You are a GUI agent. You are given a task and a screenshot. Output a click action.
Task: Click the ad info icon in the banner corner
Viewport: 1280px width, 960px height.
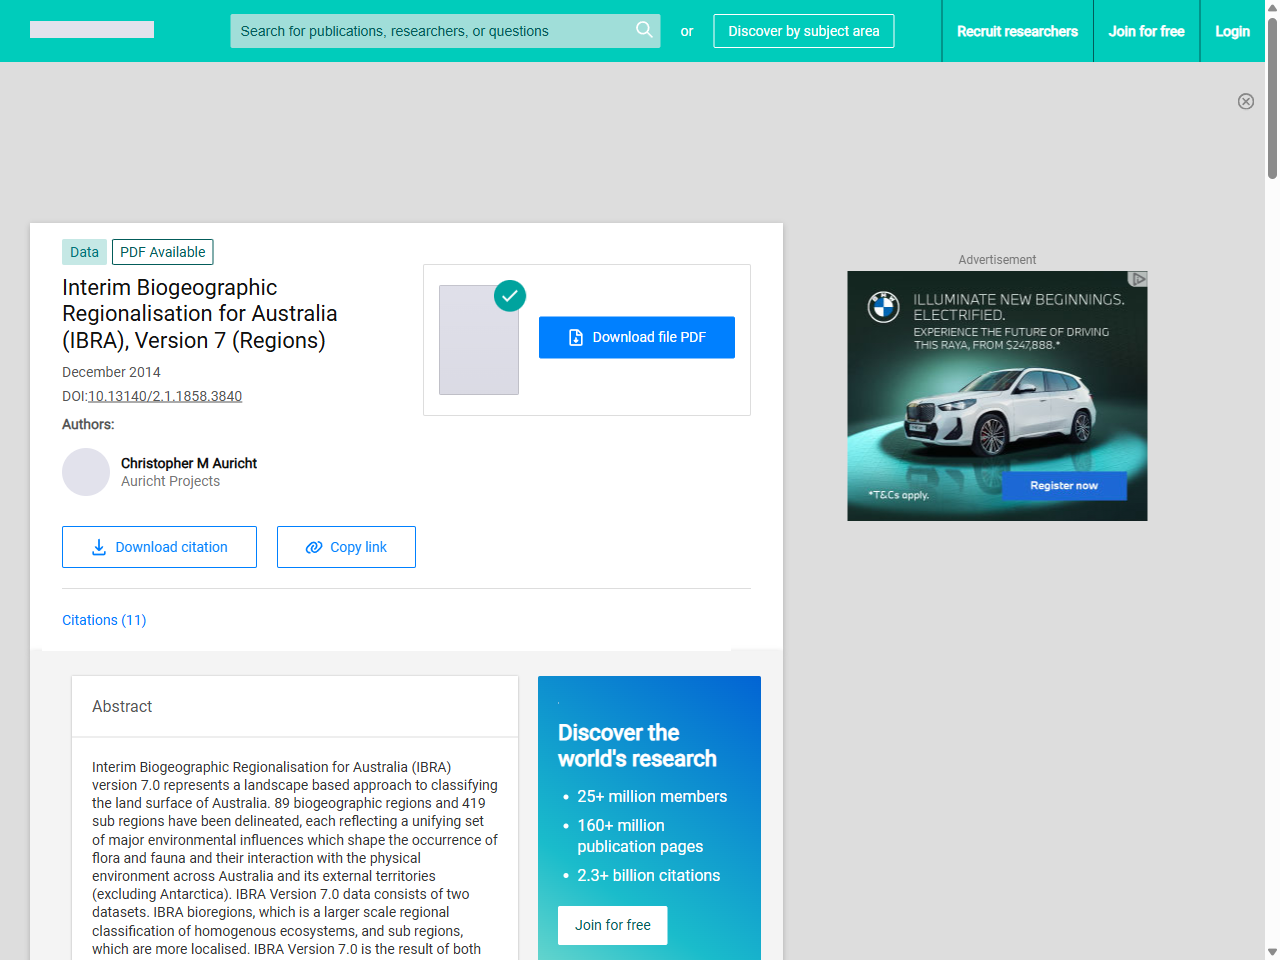pos(1139,280)
